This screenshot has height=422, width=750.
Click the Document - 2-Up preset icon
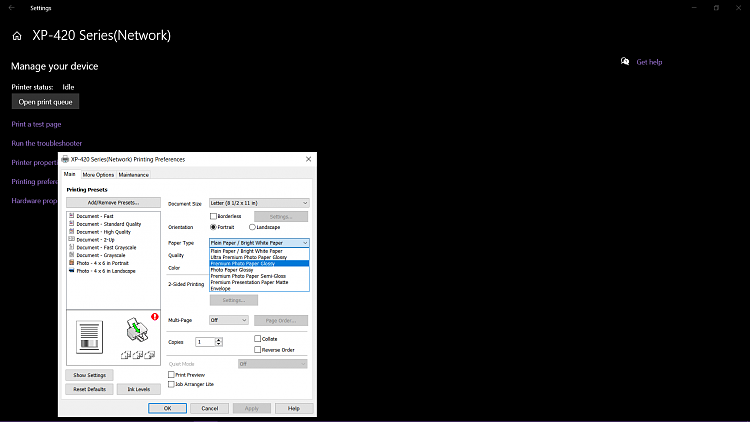pos(71,239)
